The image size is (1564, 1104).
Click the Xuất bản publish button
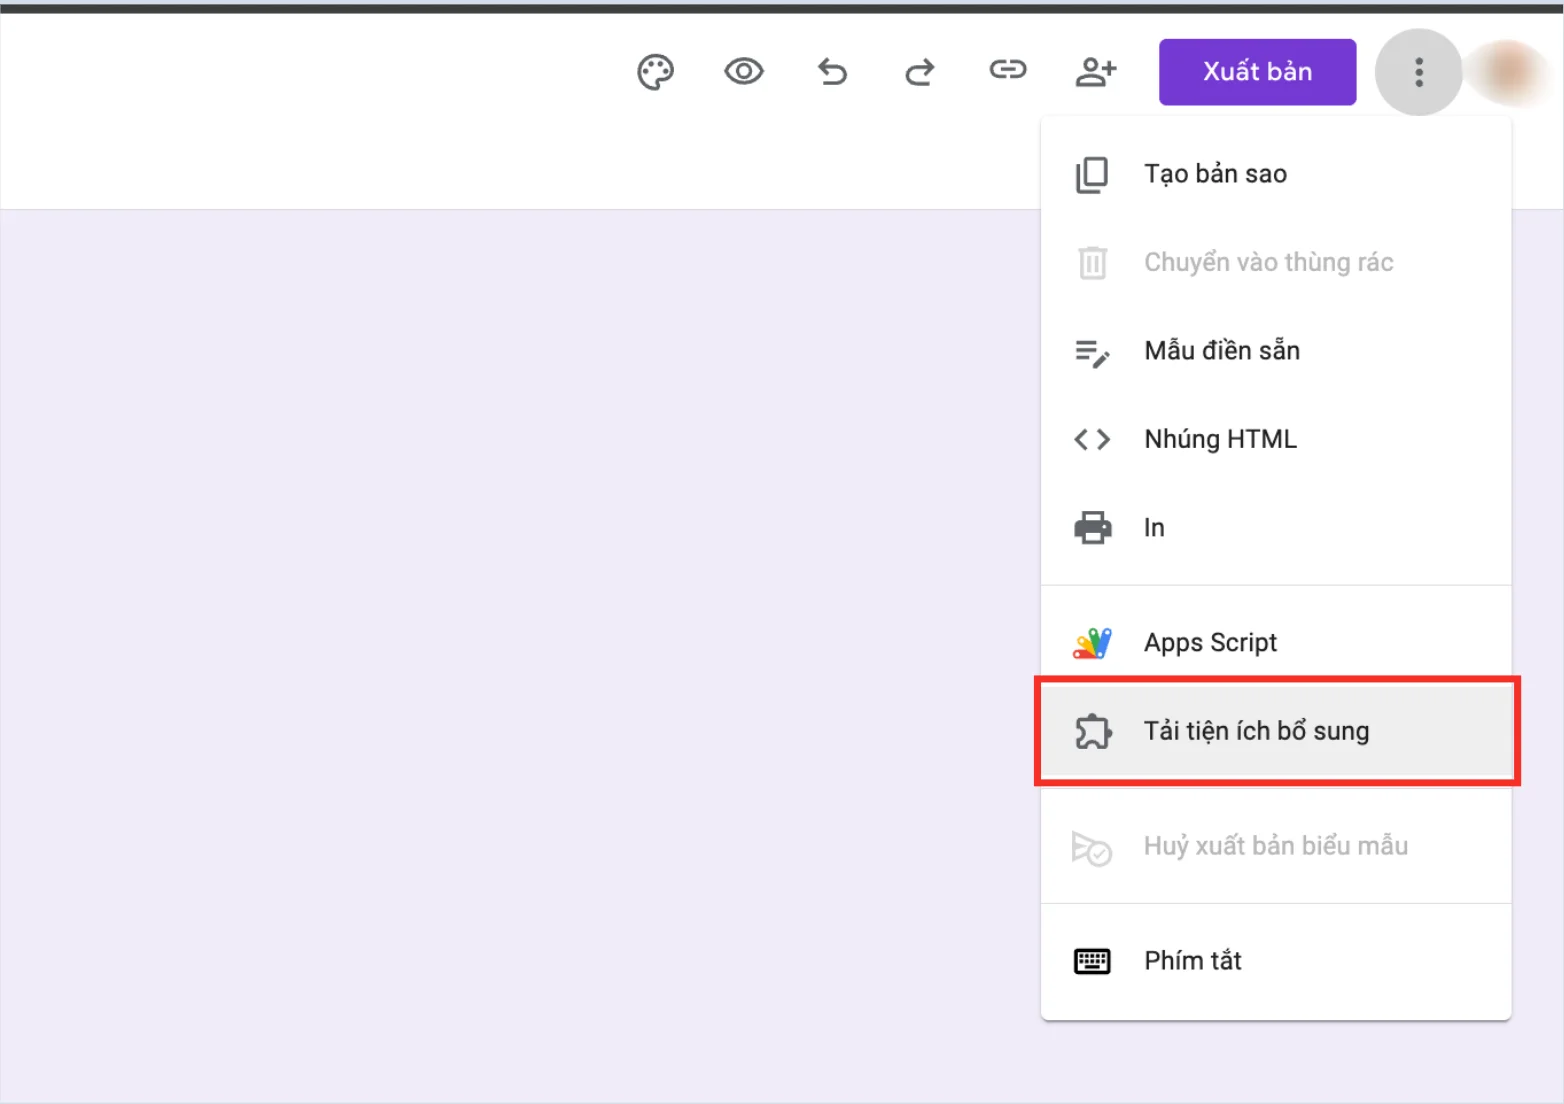tap(1257, 72)
